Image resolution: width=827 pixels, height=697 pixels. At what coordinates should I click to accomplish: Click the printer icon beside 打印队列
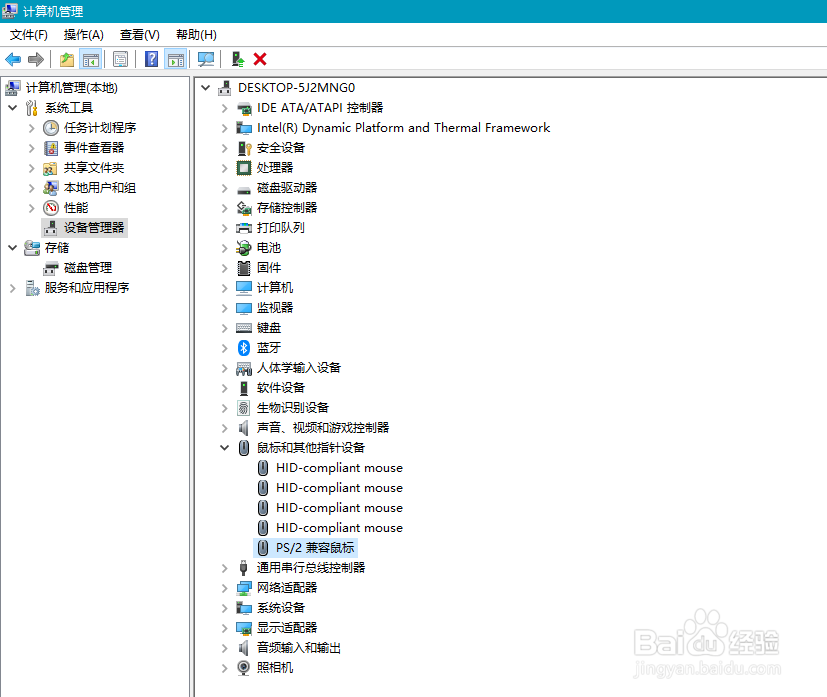[x=244, y=228]
